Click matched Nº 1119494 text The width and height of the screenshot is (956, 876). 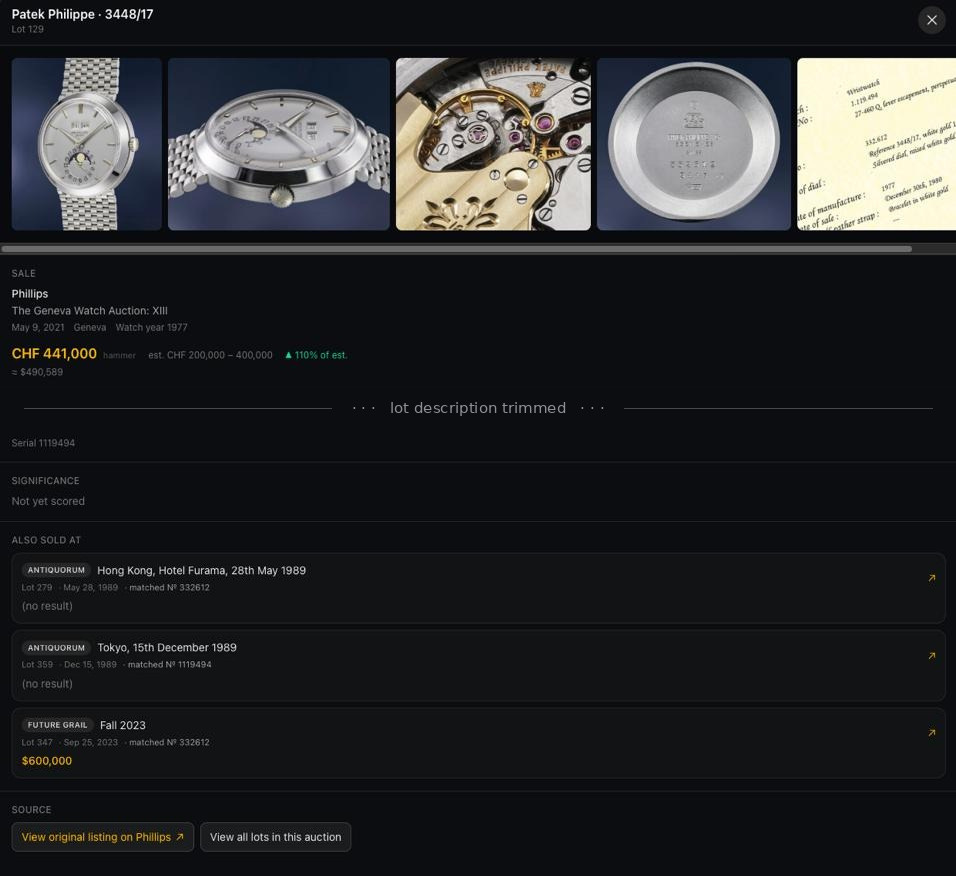(x=169, y=664)
